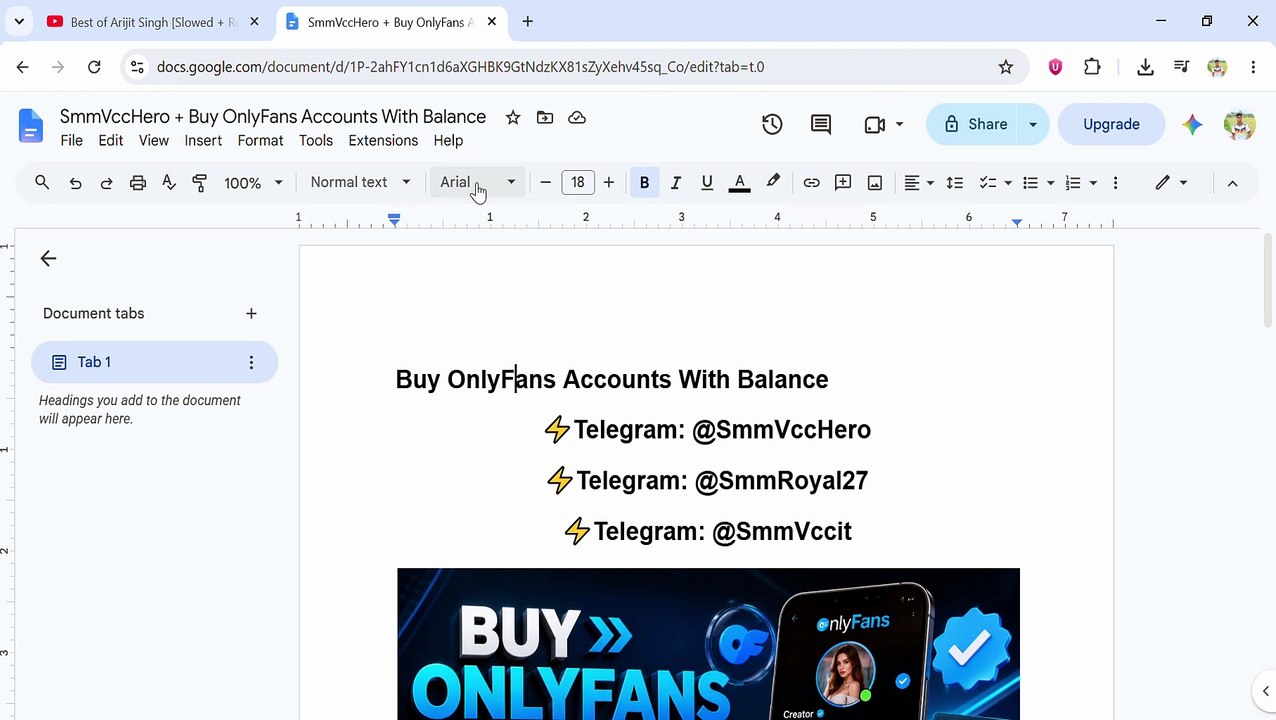The height and width of the screenshot is (720, 1276).
Task: Click the OnlyFans banner image
Action: point(708,644)
